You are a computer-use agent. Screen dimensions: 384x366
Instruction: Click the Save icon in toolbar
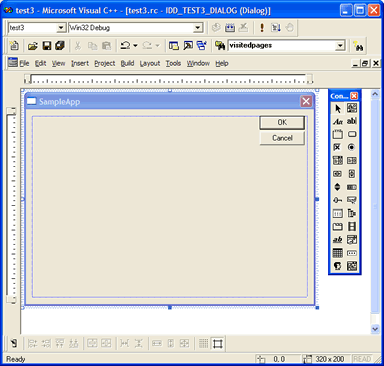47,46
